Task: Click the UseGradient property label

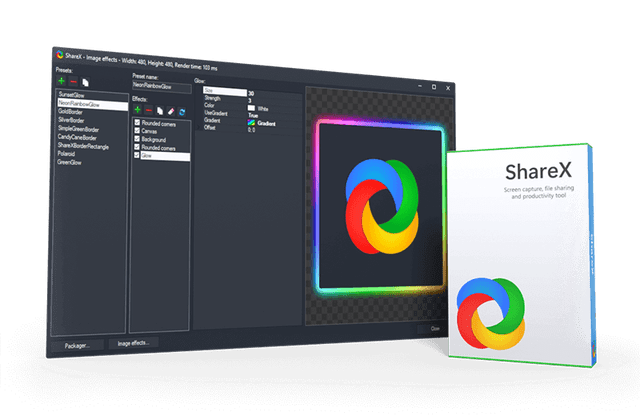Action: [216, 113]
